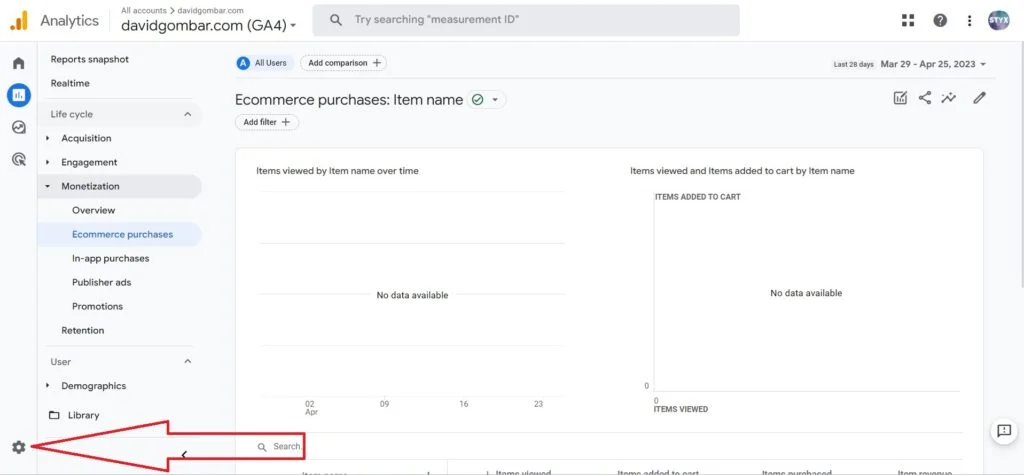Select In-app purchases report
The image size is (1024, 475).
tap(110, 258)
